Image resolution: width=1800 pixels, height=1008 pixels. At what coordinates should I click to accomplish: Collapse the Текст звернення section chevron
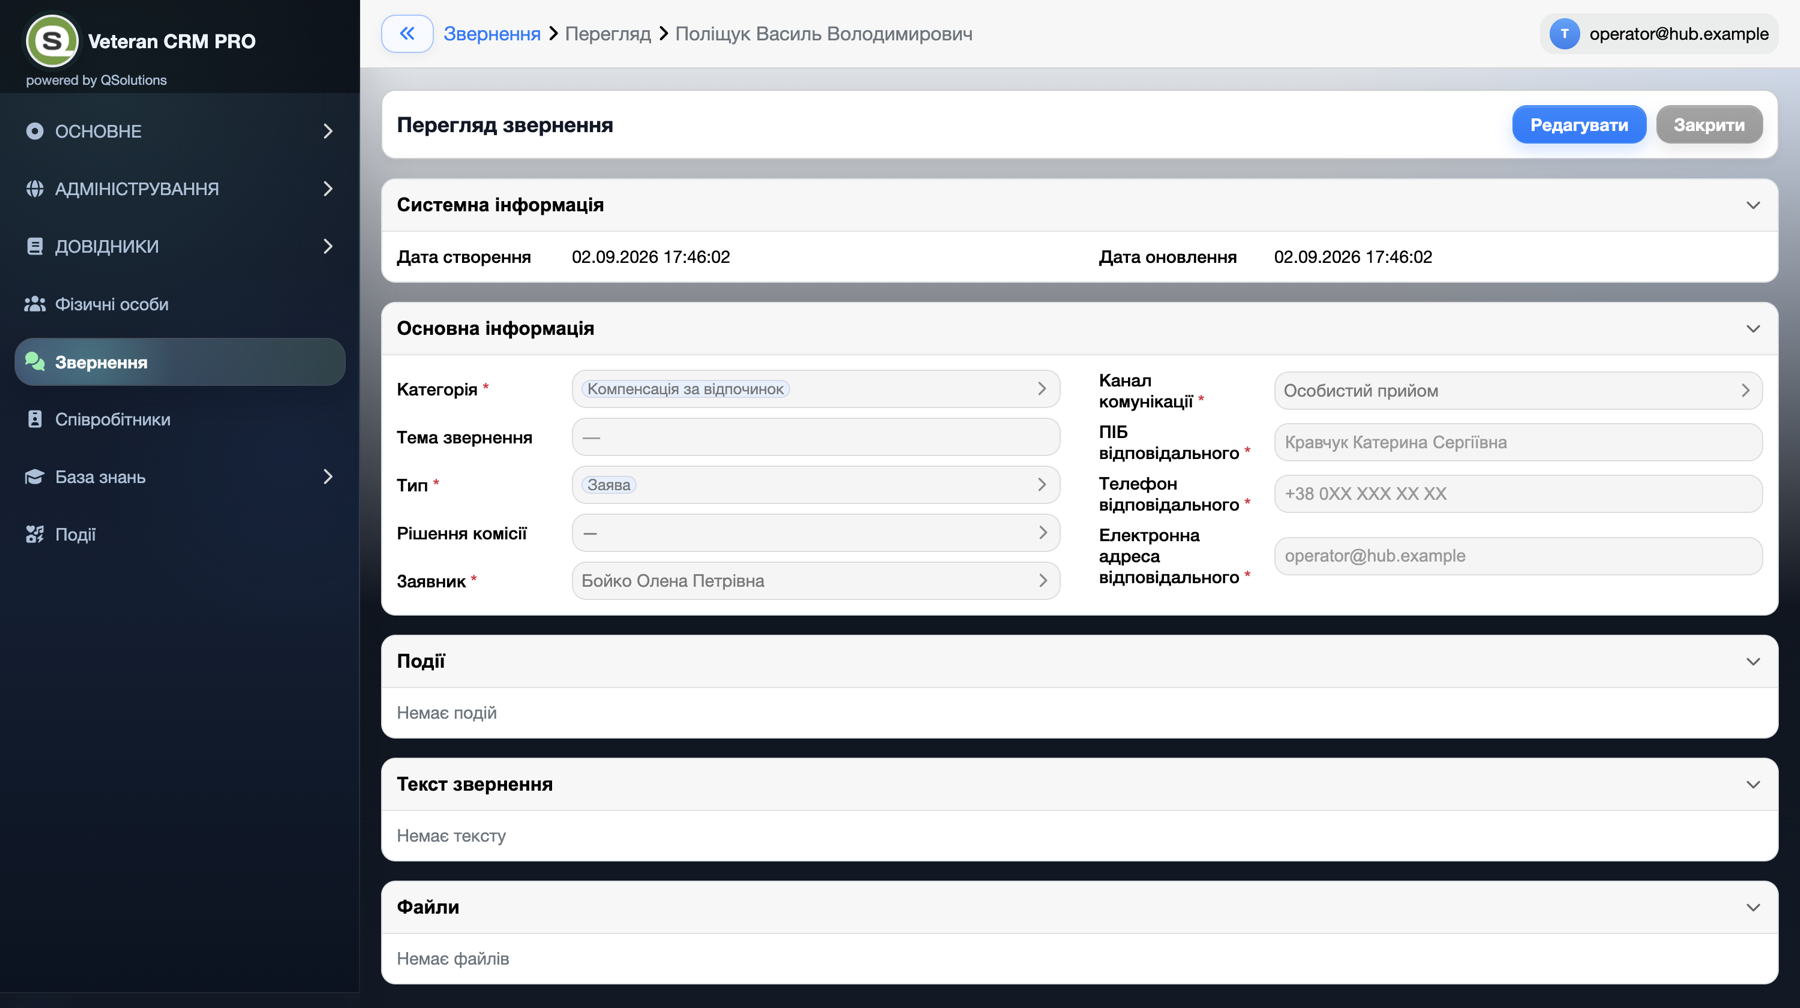(x=1753, y=785)
